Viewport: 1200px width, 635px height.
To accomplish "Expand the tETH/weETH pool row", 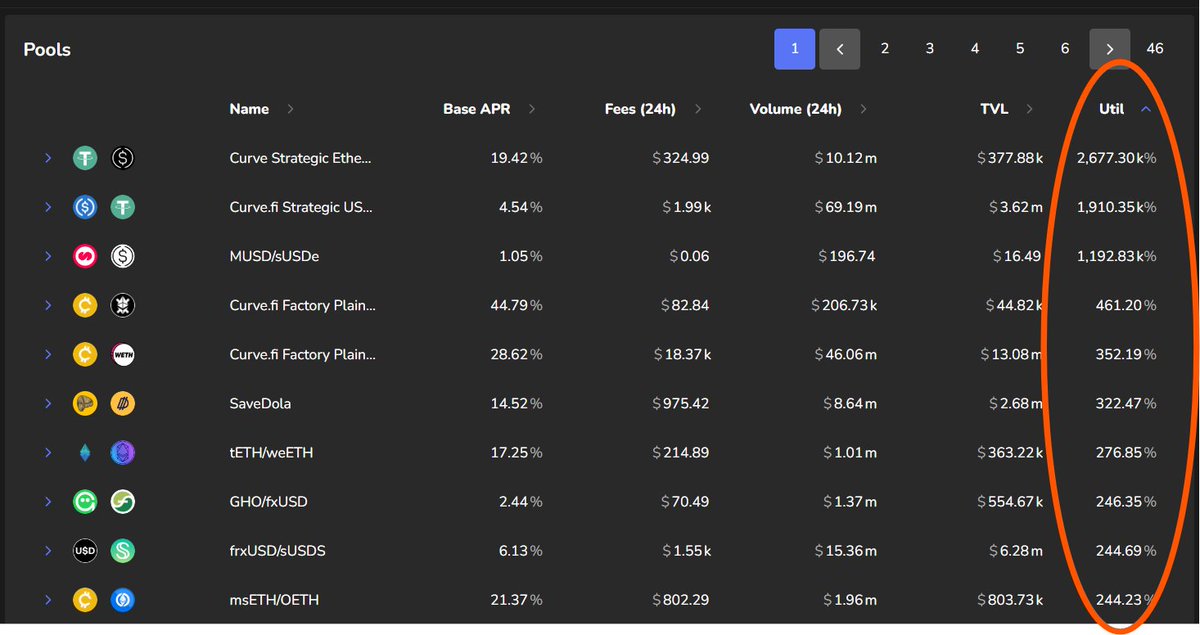I will 47,452.
